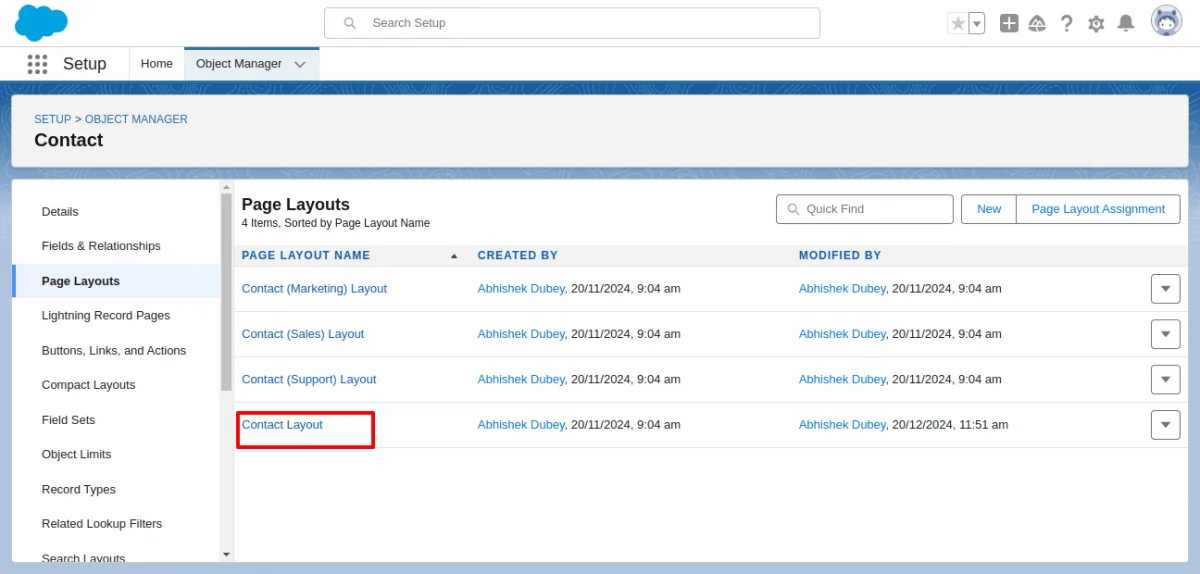Open the notifications bell
1200x574 pixels.
point(1126,23)
